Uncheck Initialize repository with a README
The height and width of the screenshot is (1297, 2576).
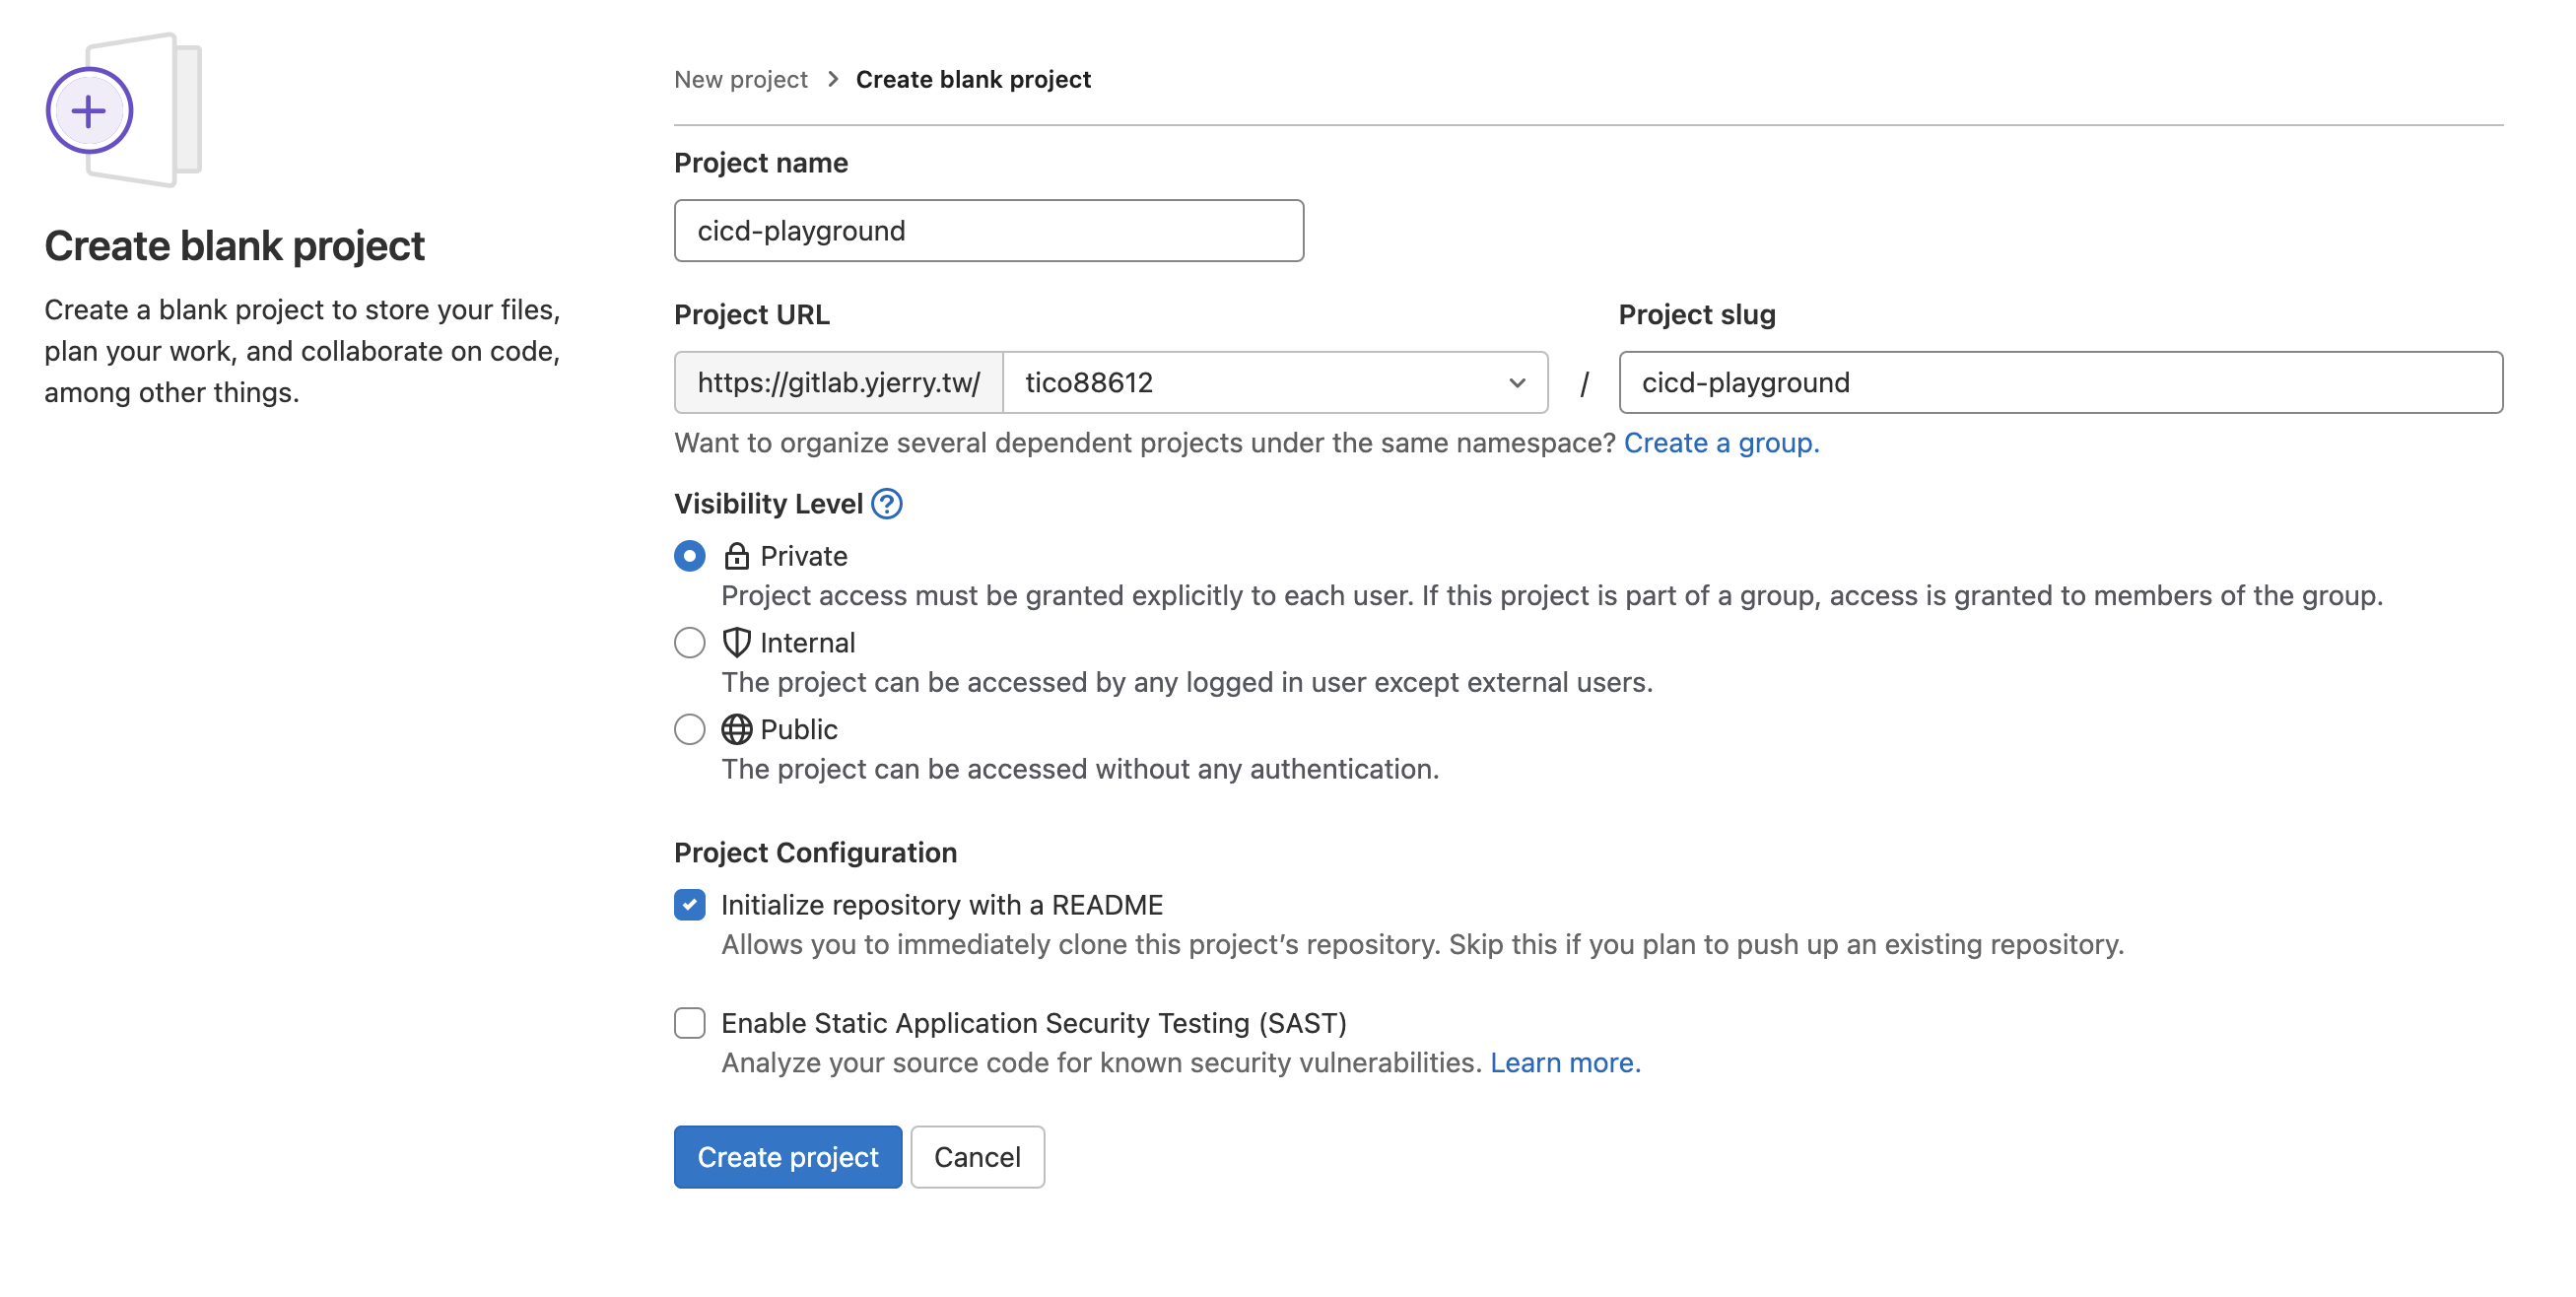(x=689, y=905)
